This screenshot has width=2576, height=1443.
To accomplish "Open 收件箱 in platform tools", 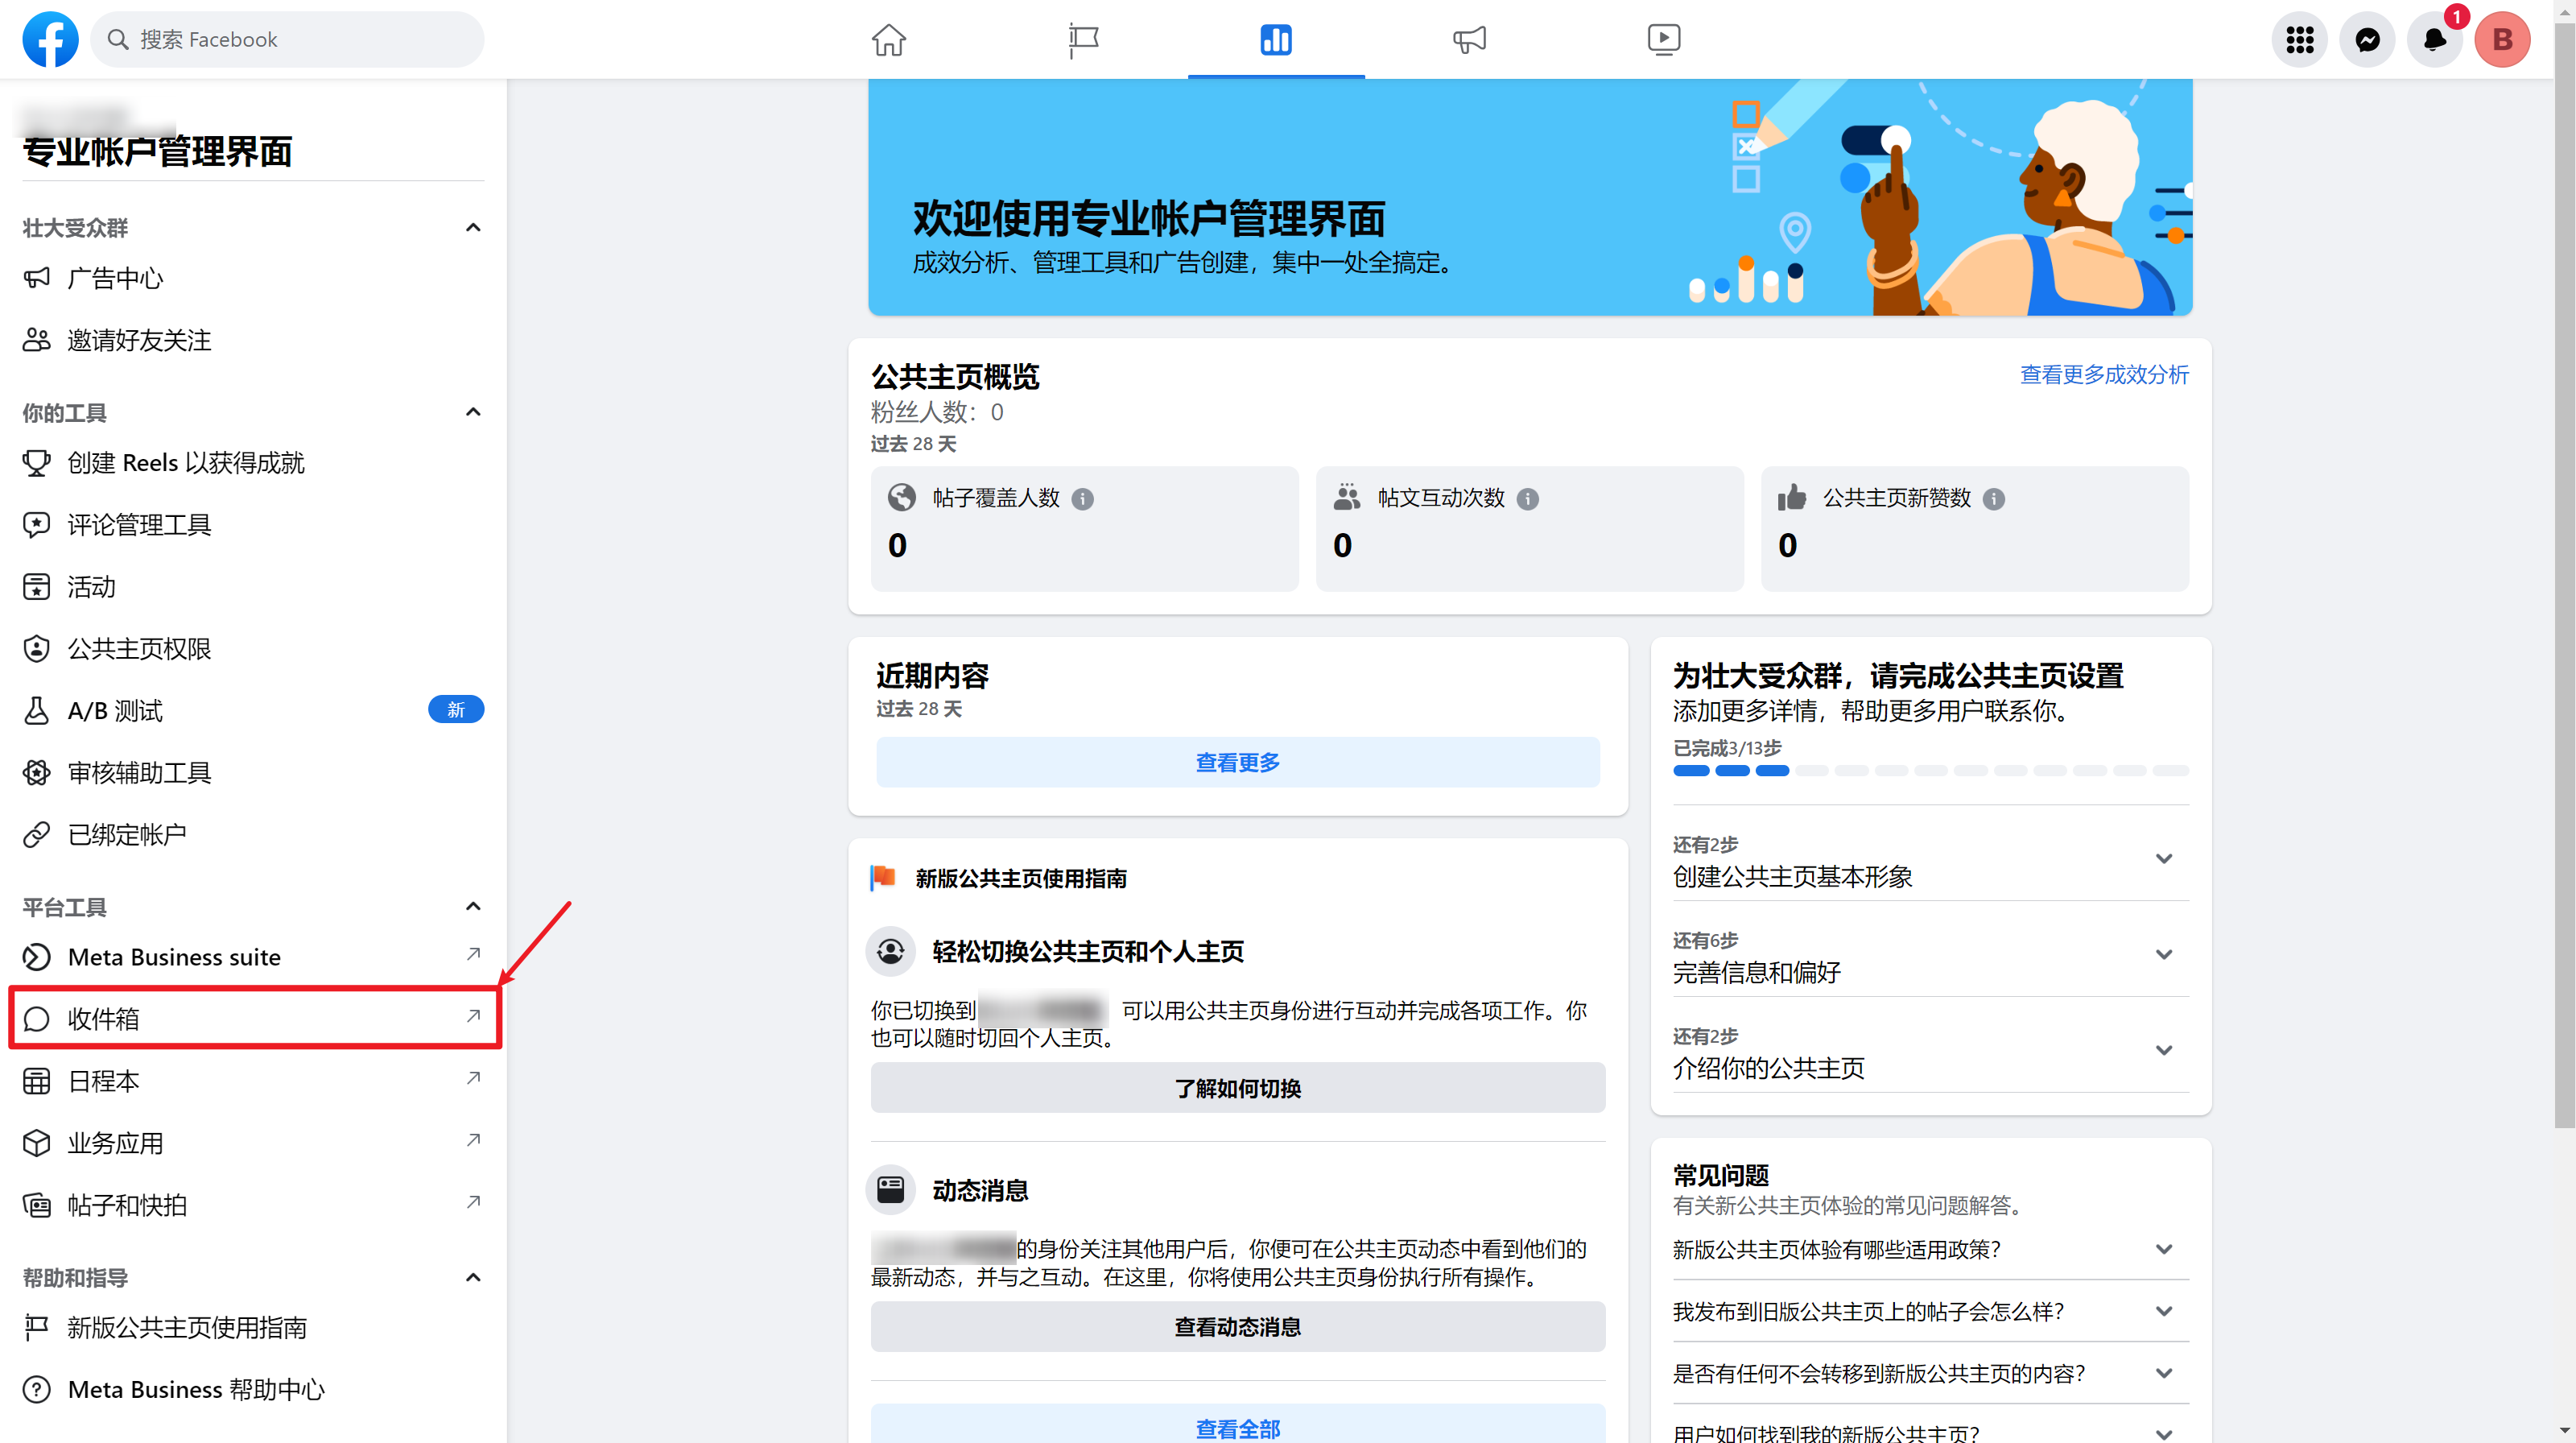I will click(x=253, y=1019).
